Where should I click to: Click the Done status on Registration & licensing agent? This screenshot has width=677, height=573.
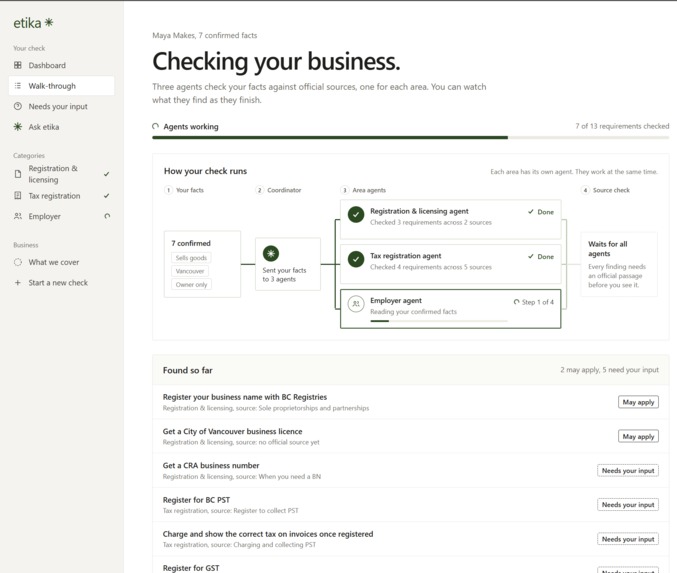tap(541, 212)
